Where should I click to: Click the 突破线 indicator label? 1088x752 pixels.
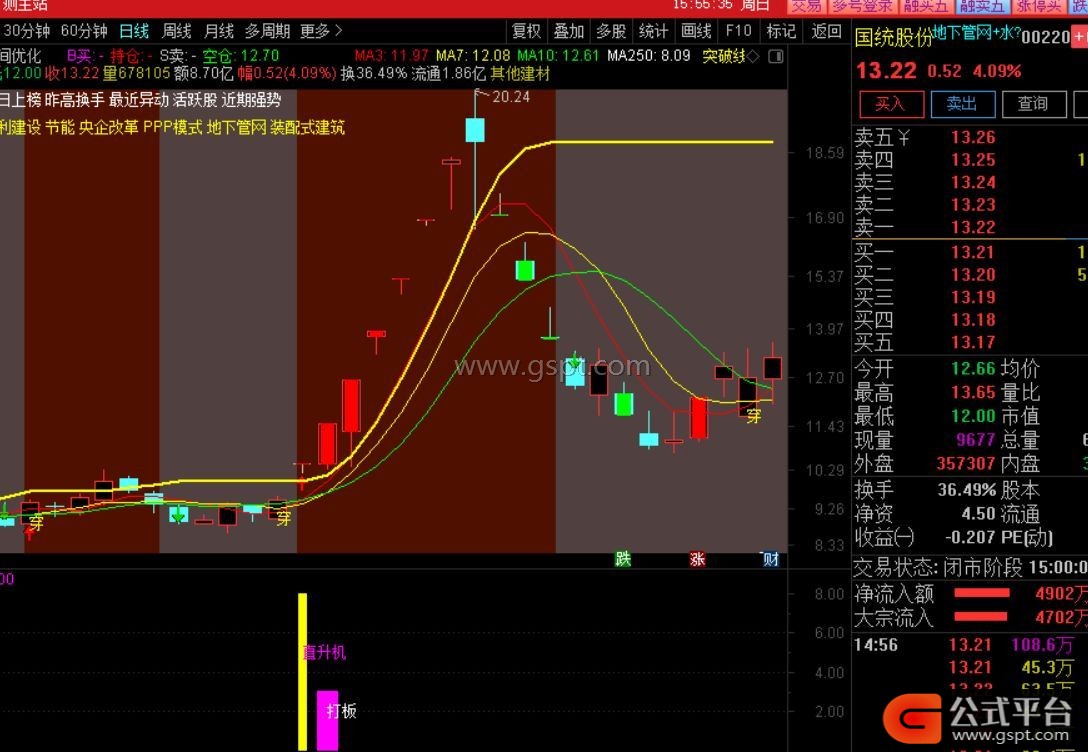724,56
